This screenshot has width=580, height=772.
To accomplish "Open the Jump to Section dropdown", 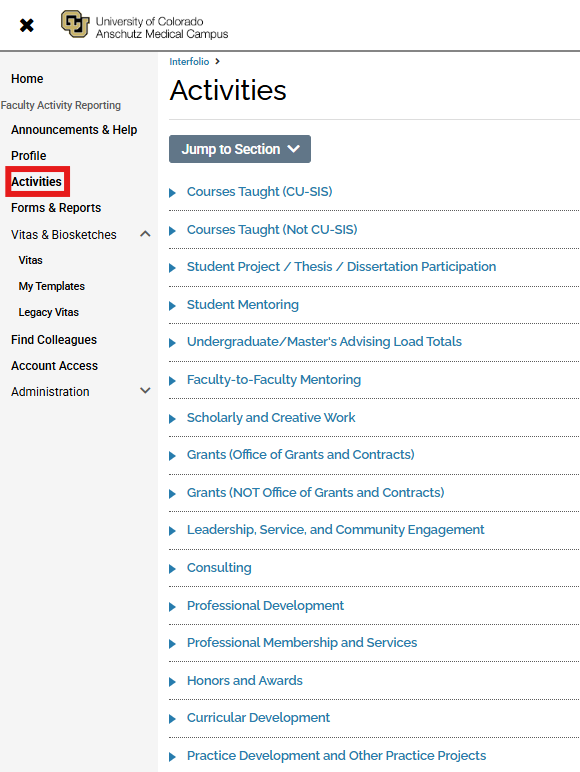I will click(x=240, y=149).
